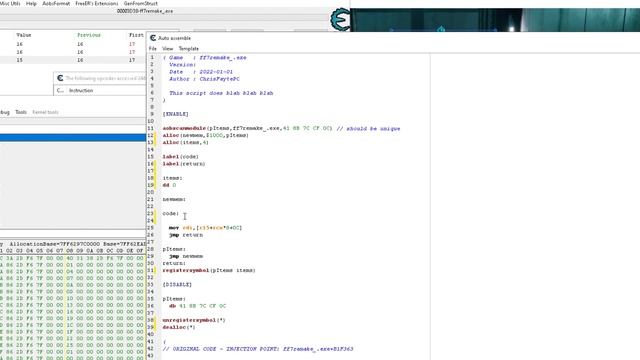Click the newmem: label line

coord(174,199)
